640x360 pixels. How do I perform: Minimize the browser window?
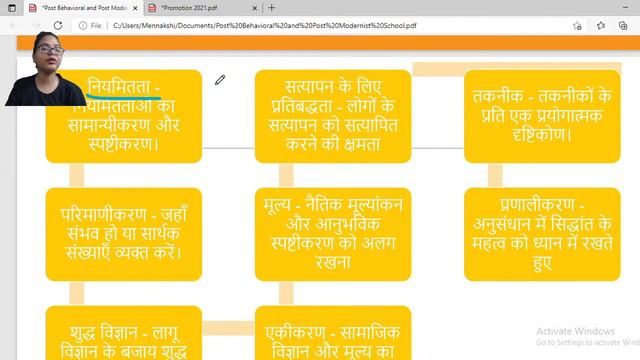pos(625,7)
